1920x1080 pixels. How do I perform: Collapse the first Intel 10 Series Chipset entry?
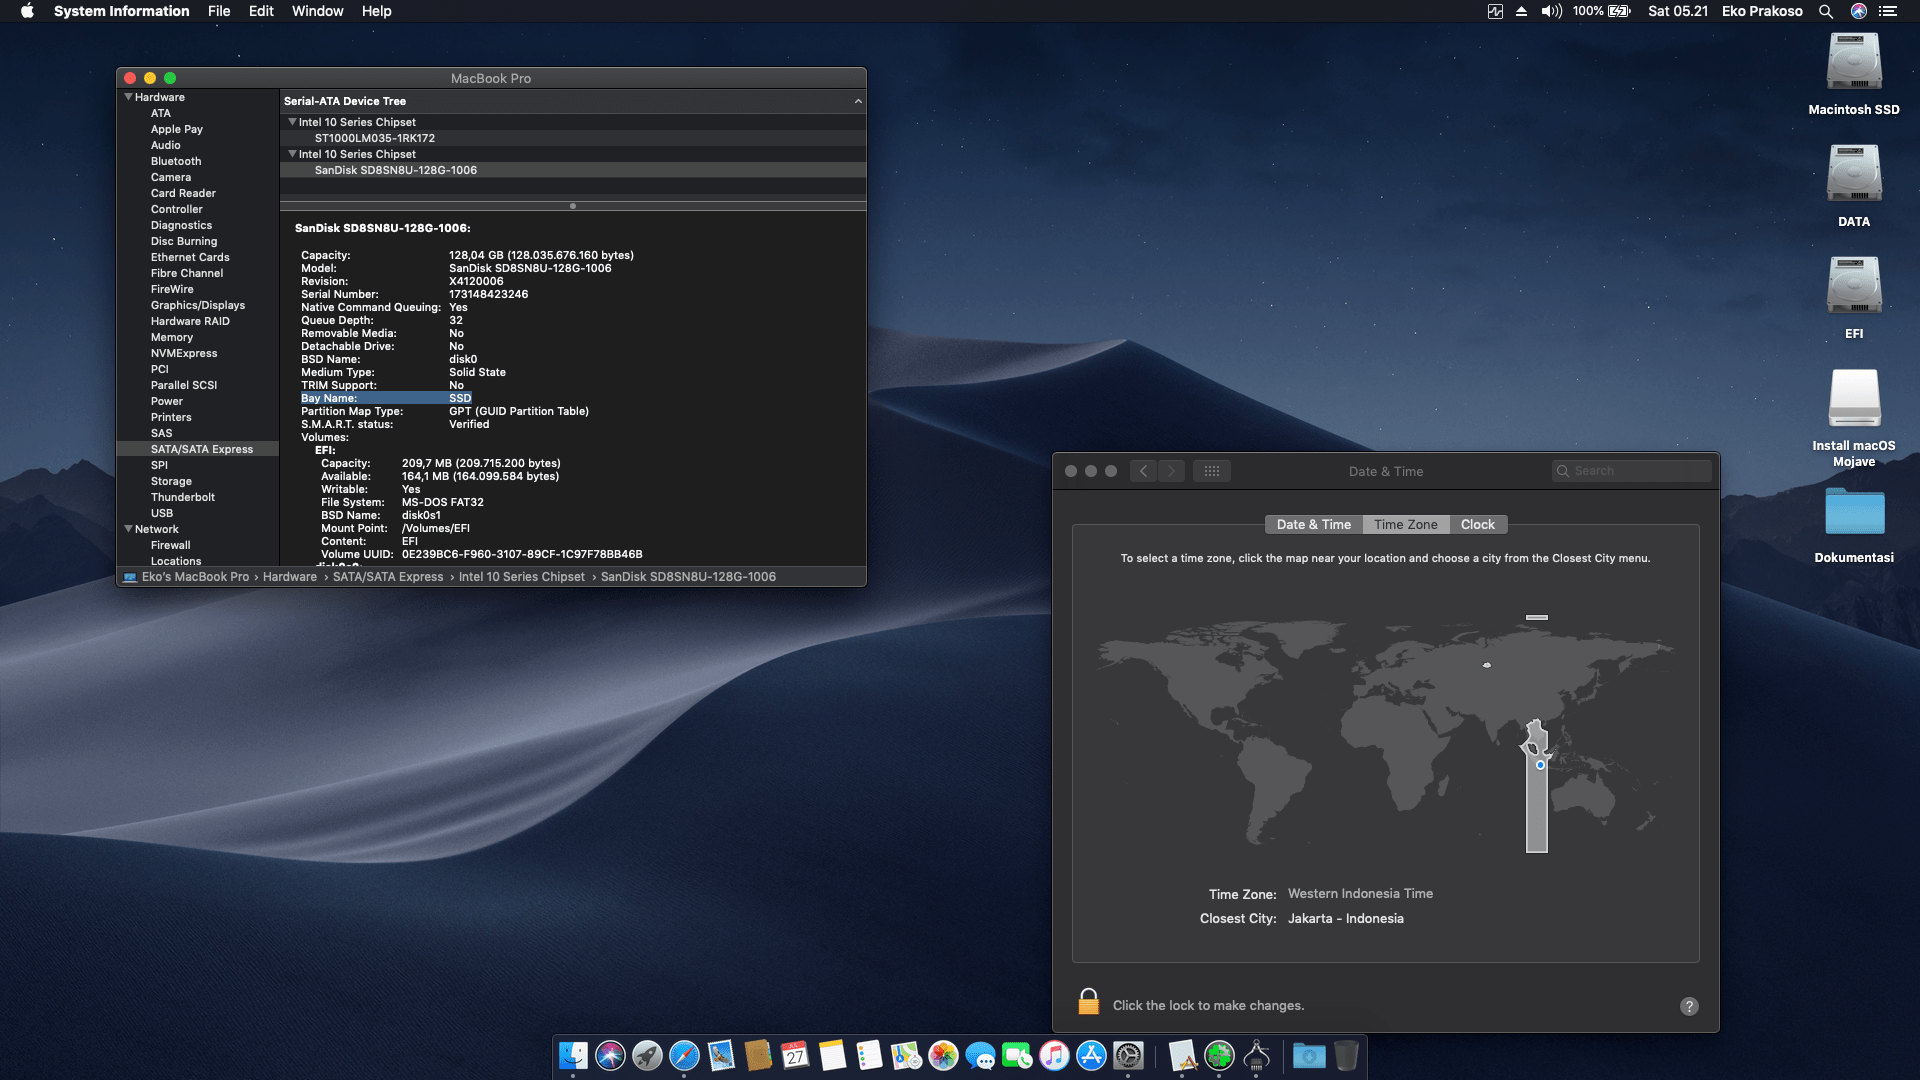pyautogui.click(x=291, y=121)
